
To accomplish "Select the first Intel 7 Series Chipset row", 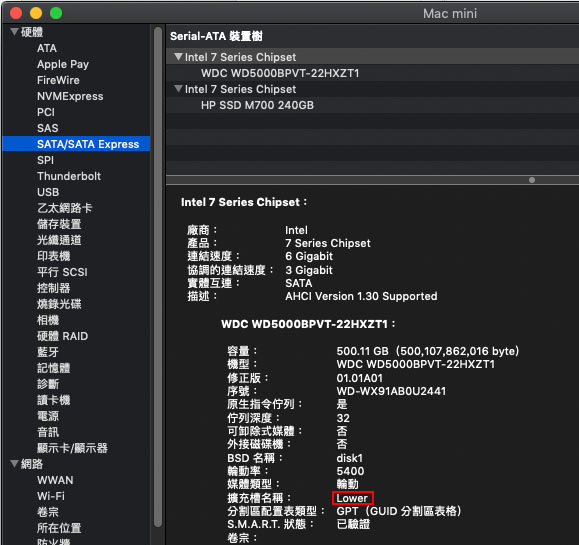I will click(372, 57).
